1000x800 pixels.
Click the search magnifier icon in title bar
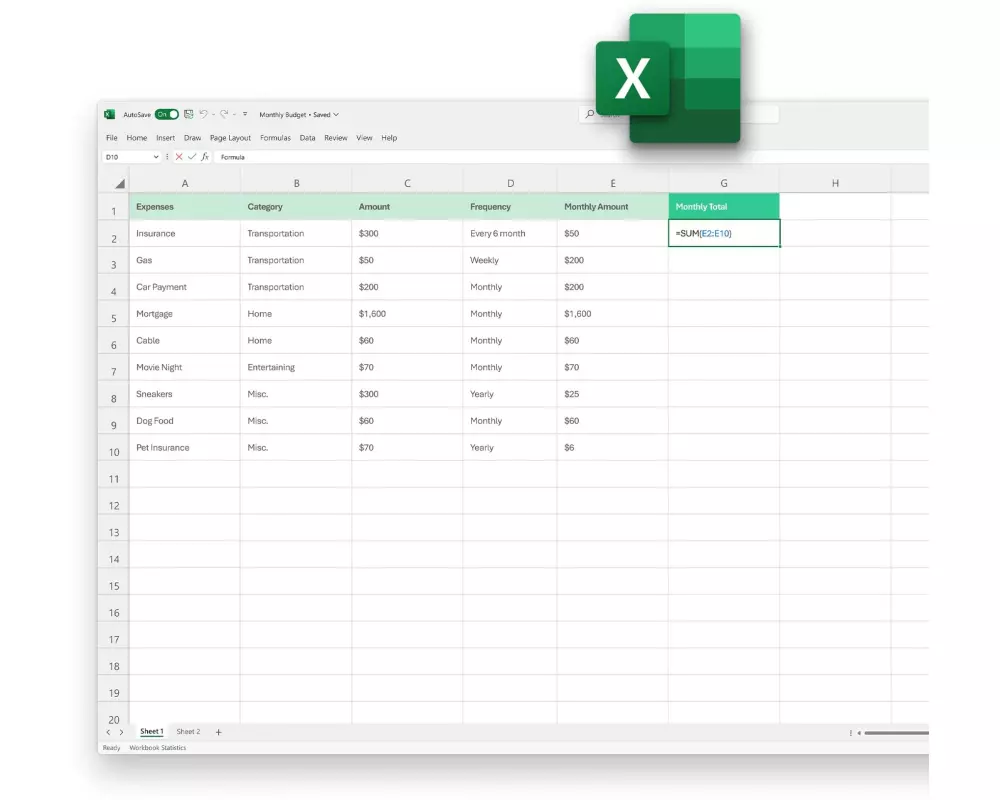point(590,115)
